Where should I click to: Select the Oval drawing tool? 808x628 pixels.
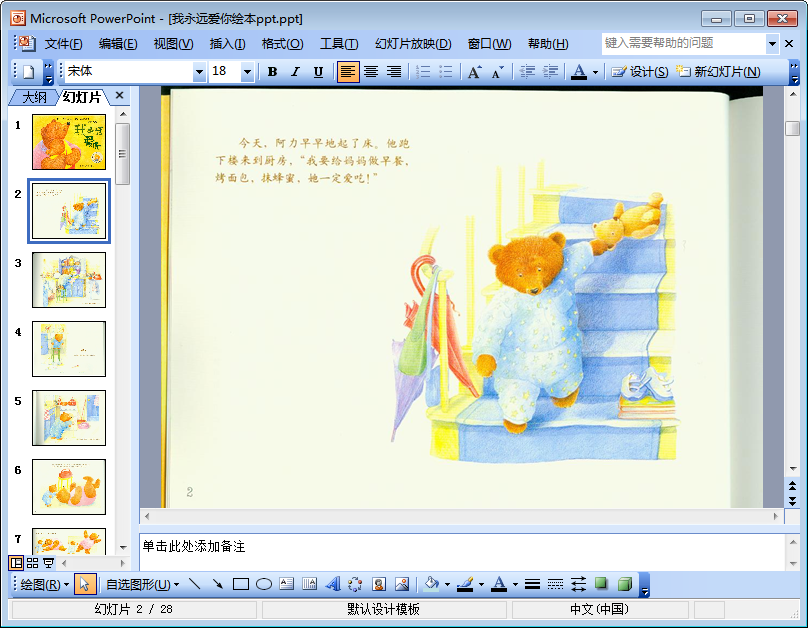[x=264, y=584]
